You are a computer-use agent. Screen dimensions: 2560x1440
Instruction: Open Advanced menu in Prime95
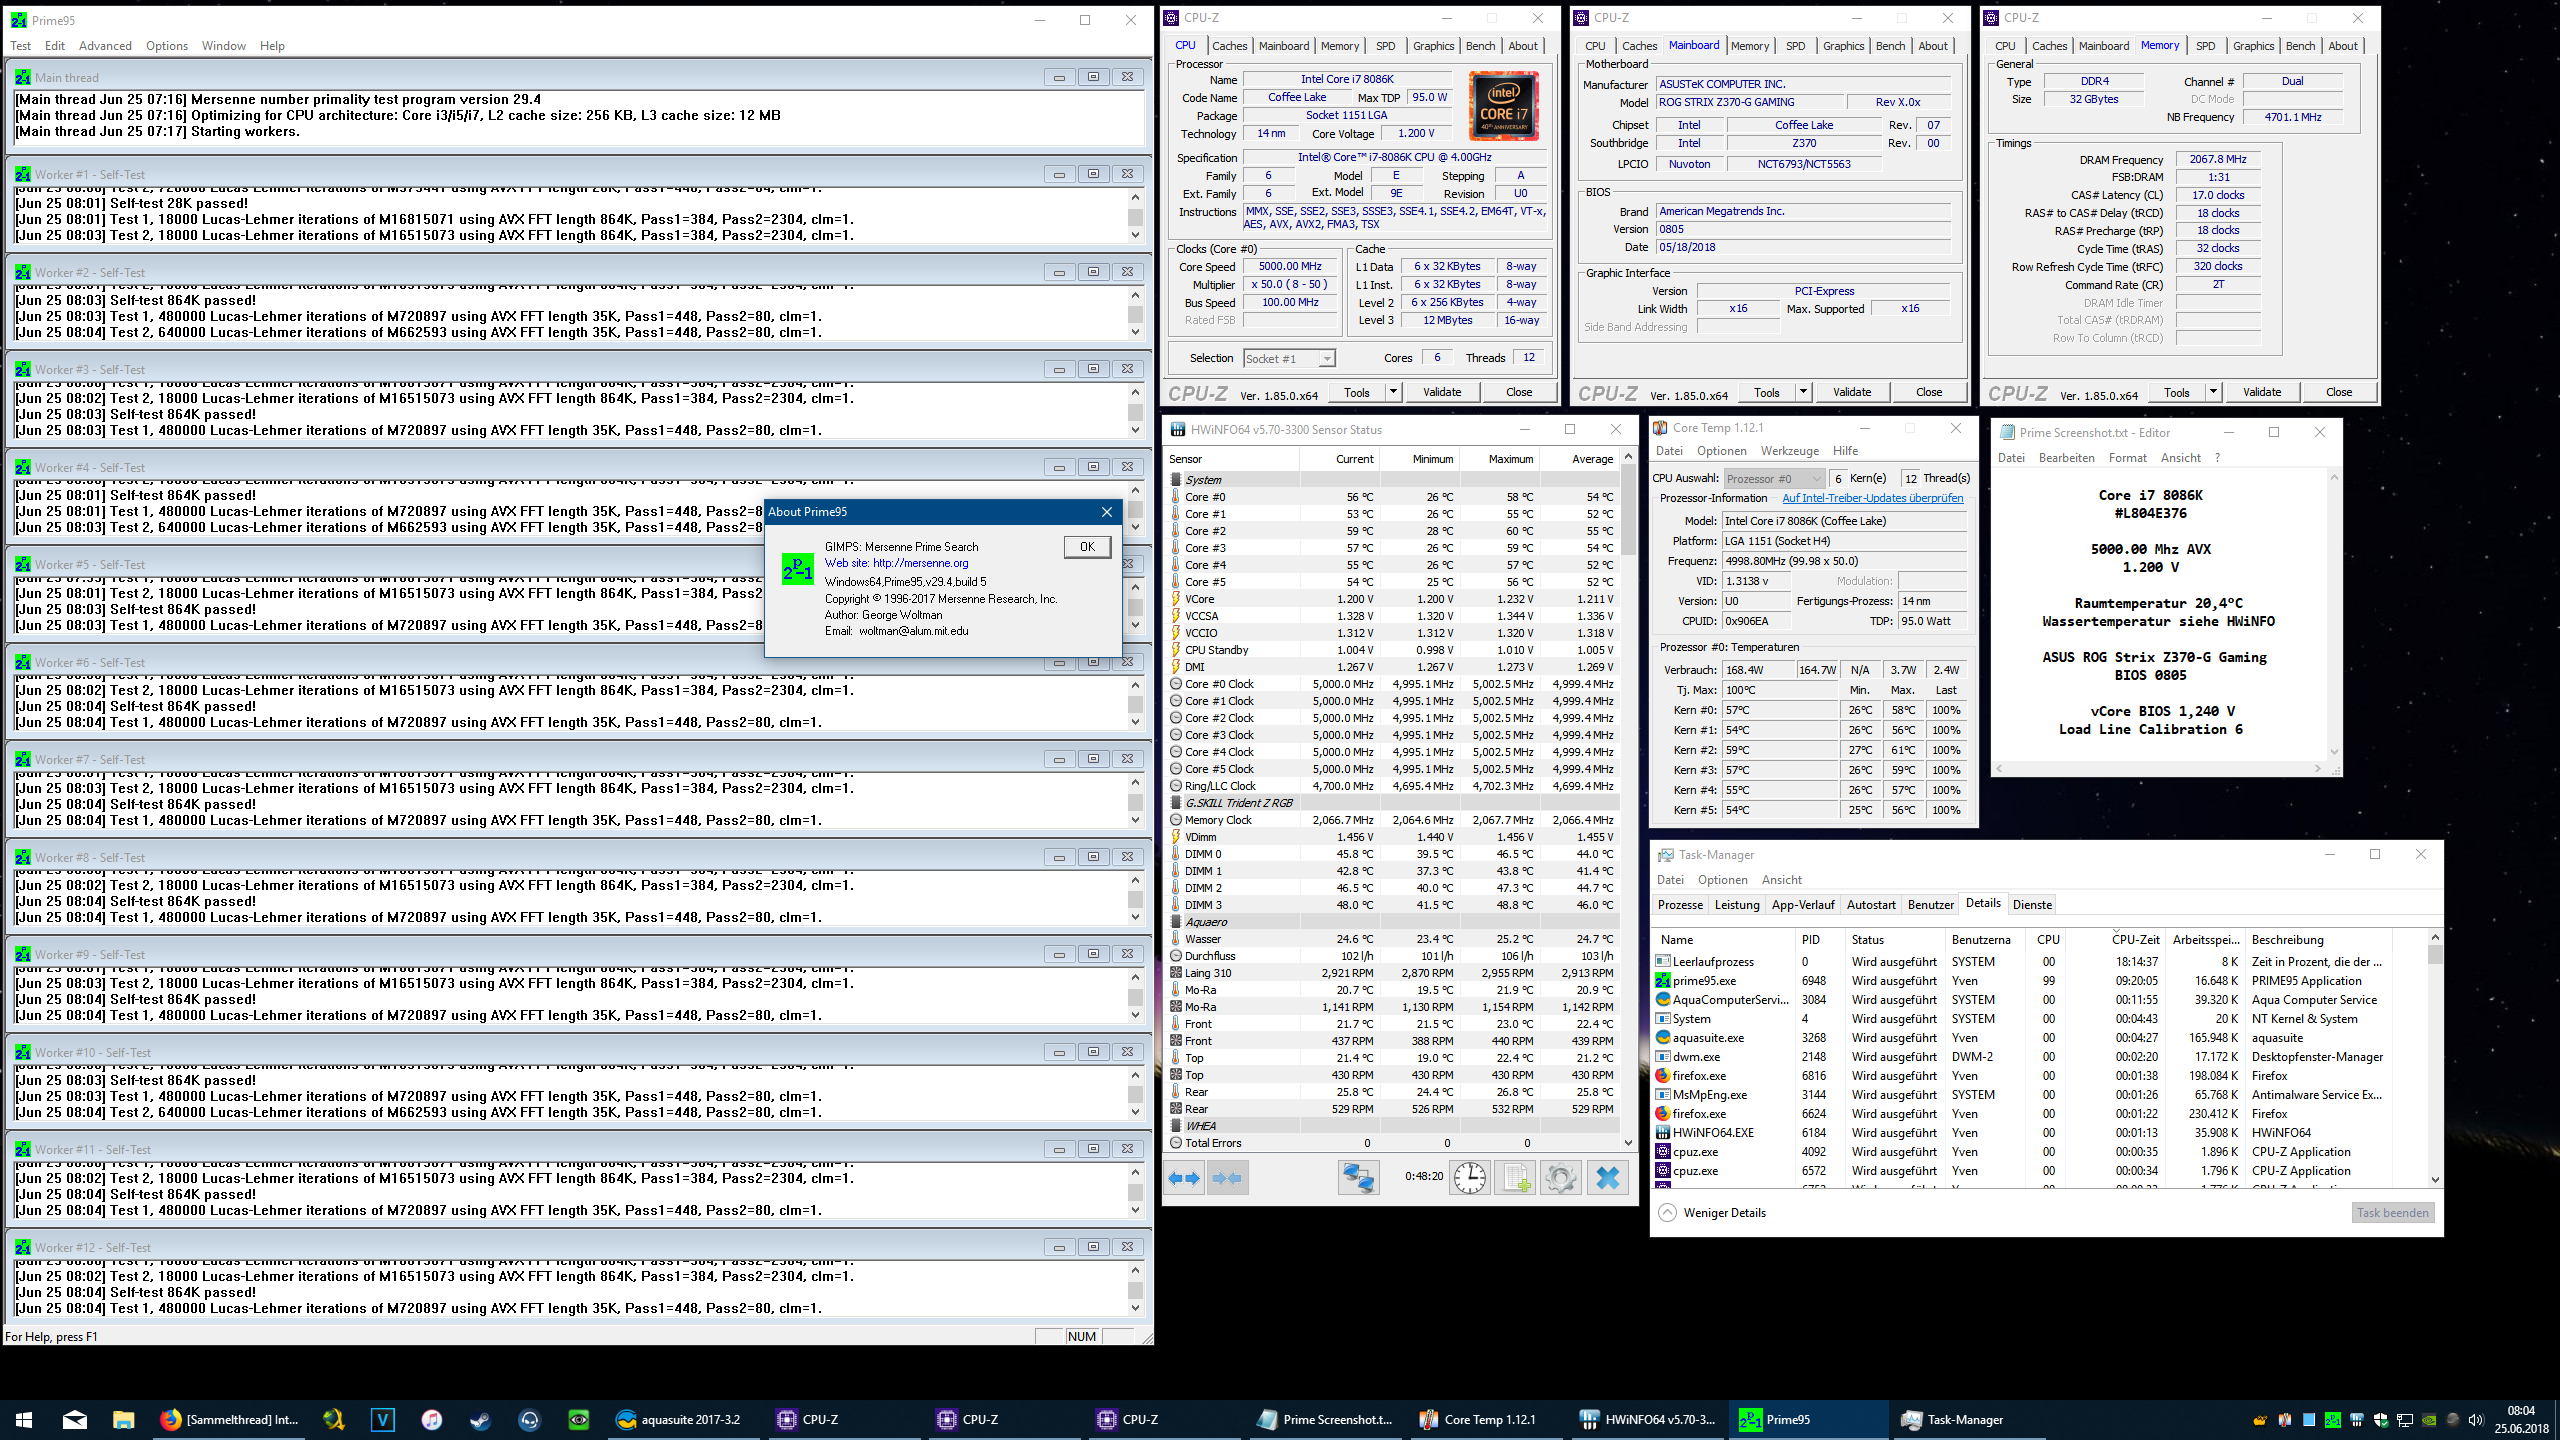click(105, 46)
